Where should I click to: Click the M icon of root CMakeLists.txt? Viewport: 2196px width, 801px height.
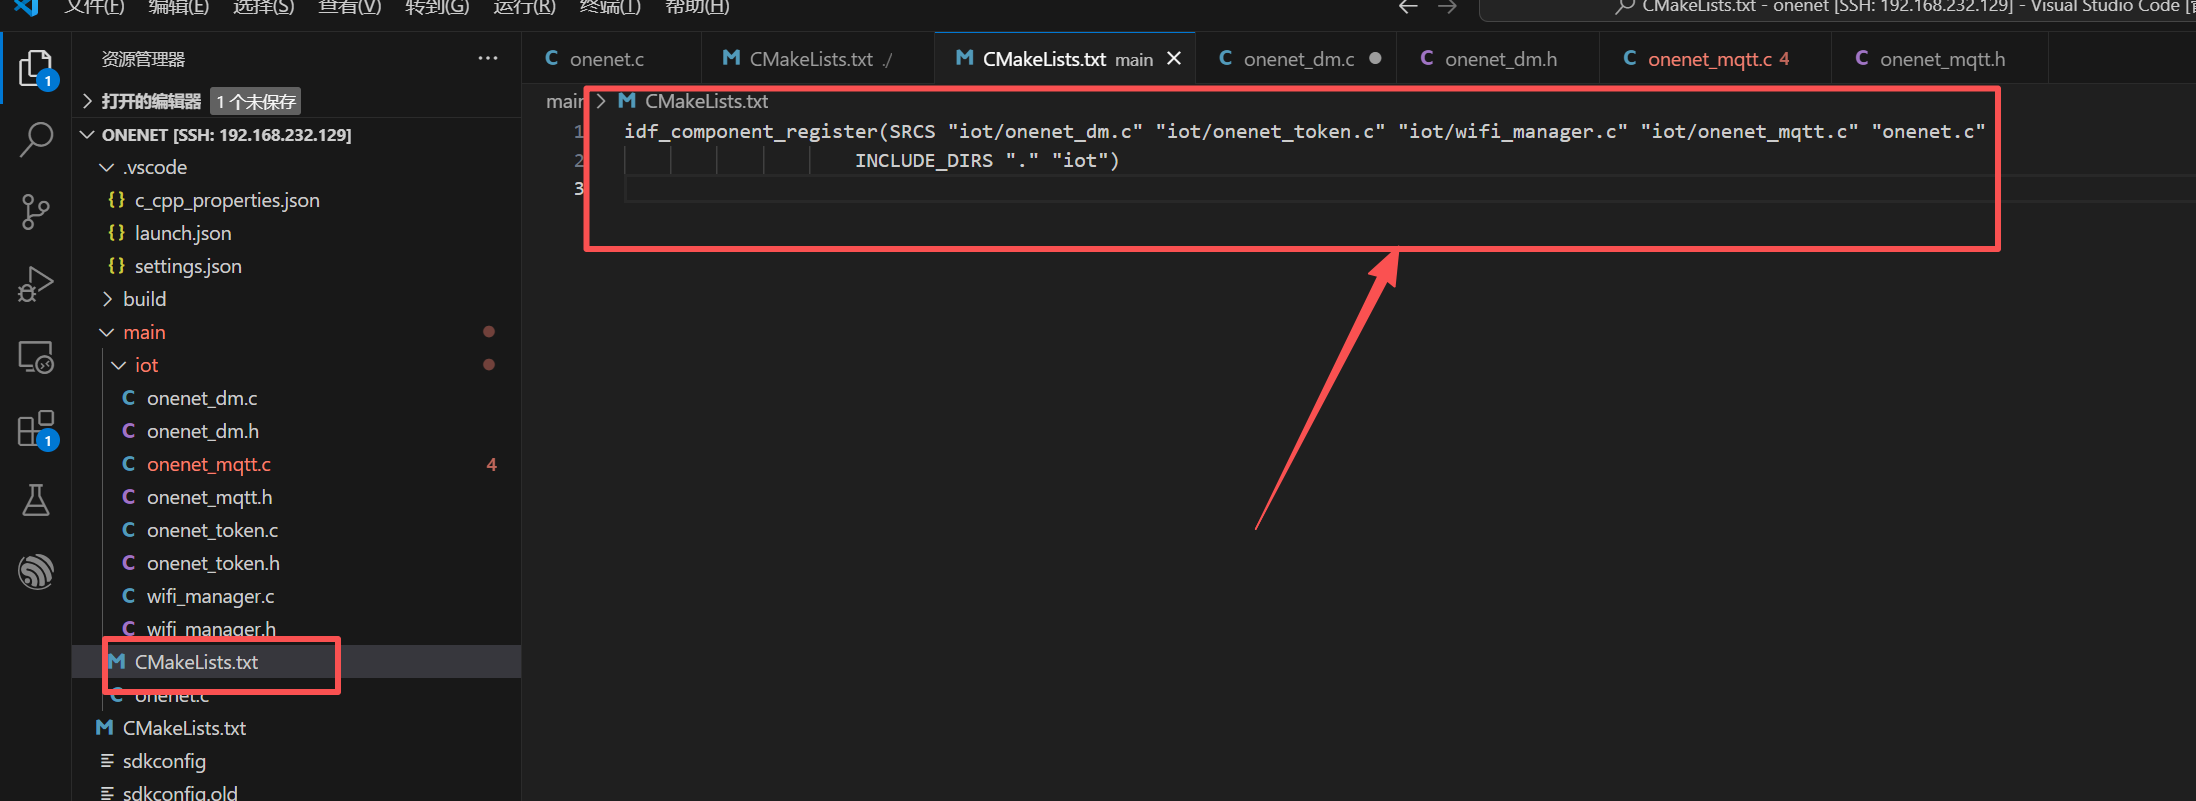[104, 728]
